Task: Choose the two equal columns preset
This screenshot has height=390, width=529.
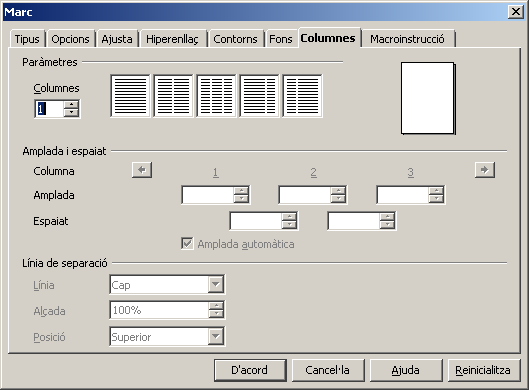Action: click(173, 96)
